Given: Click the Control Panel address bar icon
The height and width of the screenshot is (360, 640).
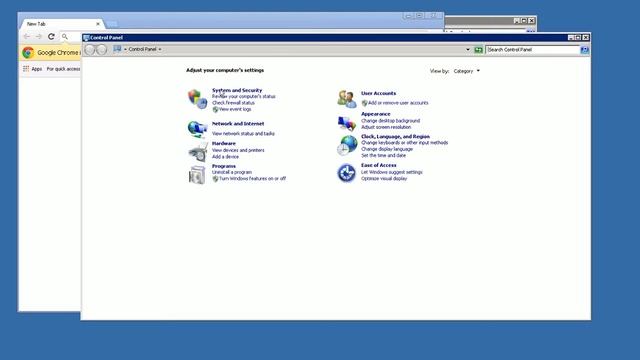Looking at the screenshot, I should pos(118,49).
